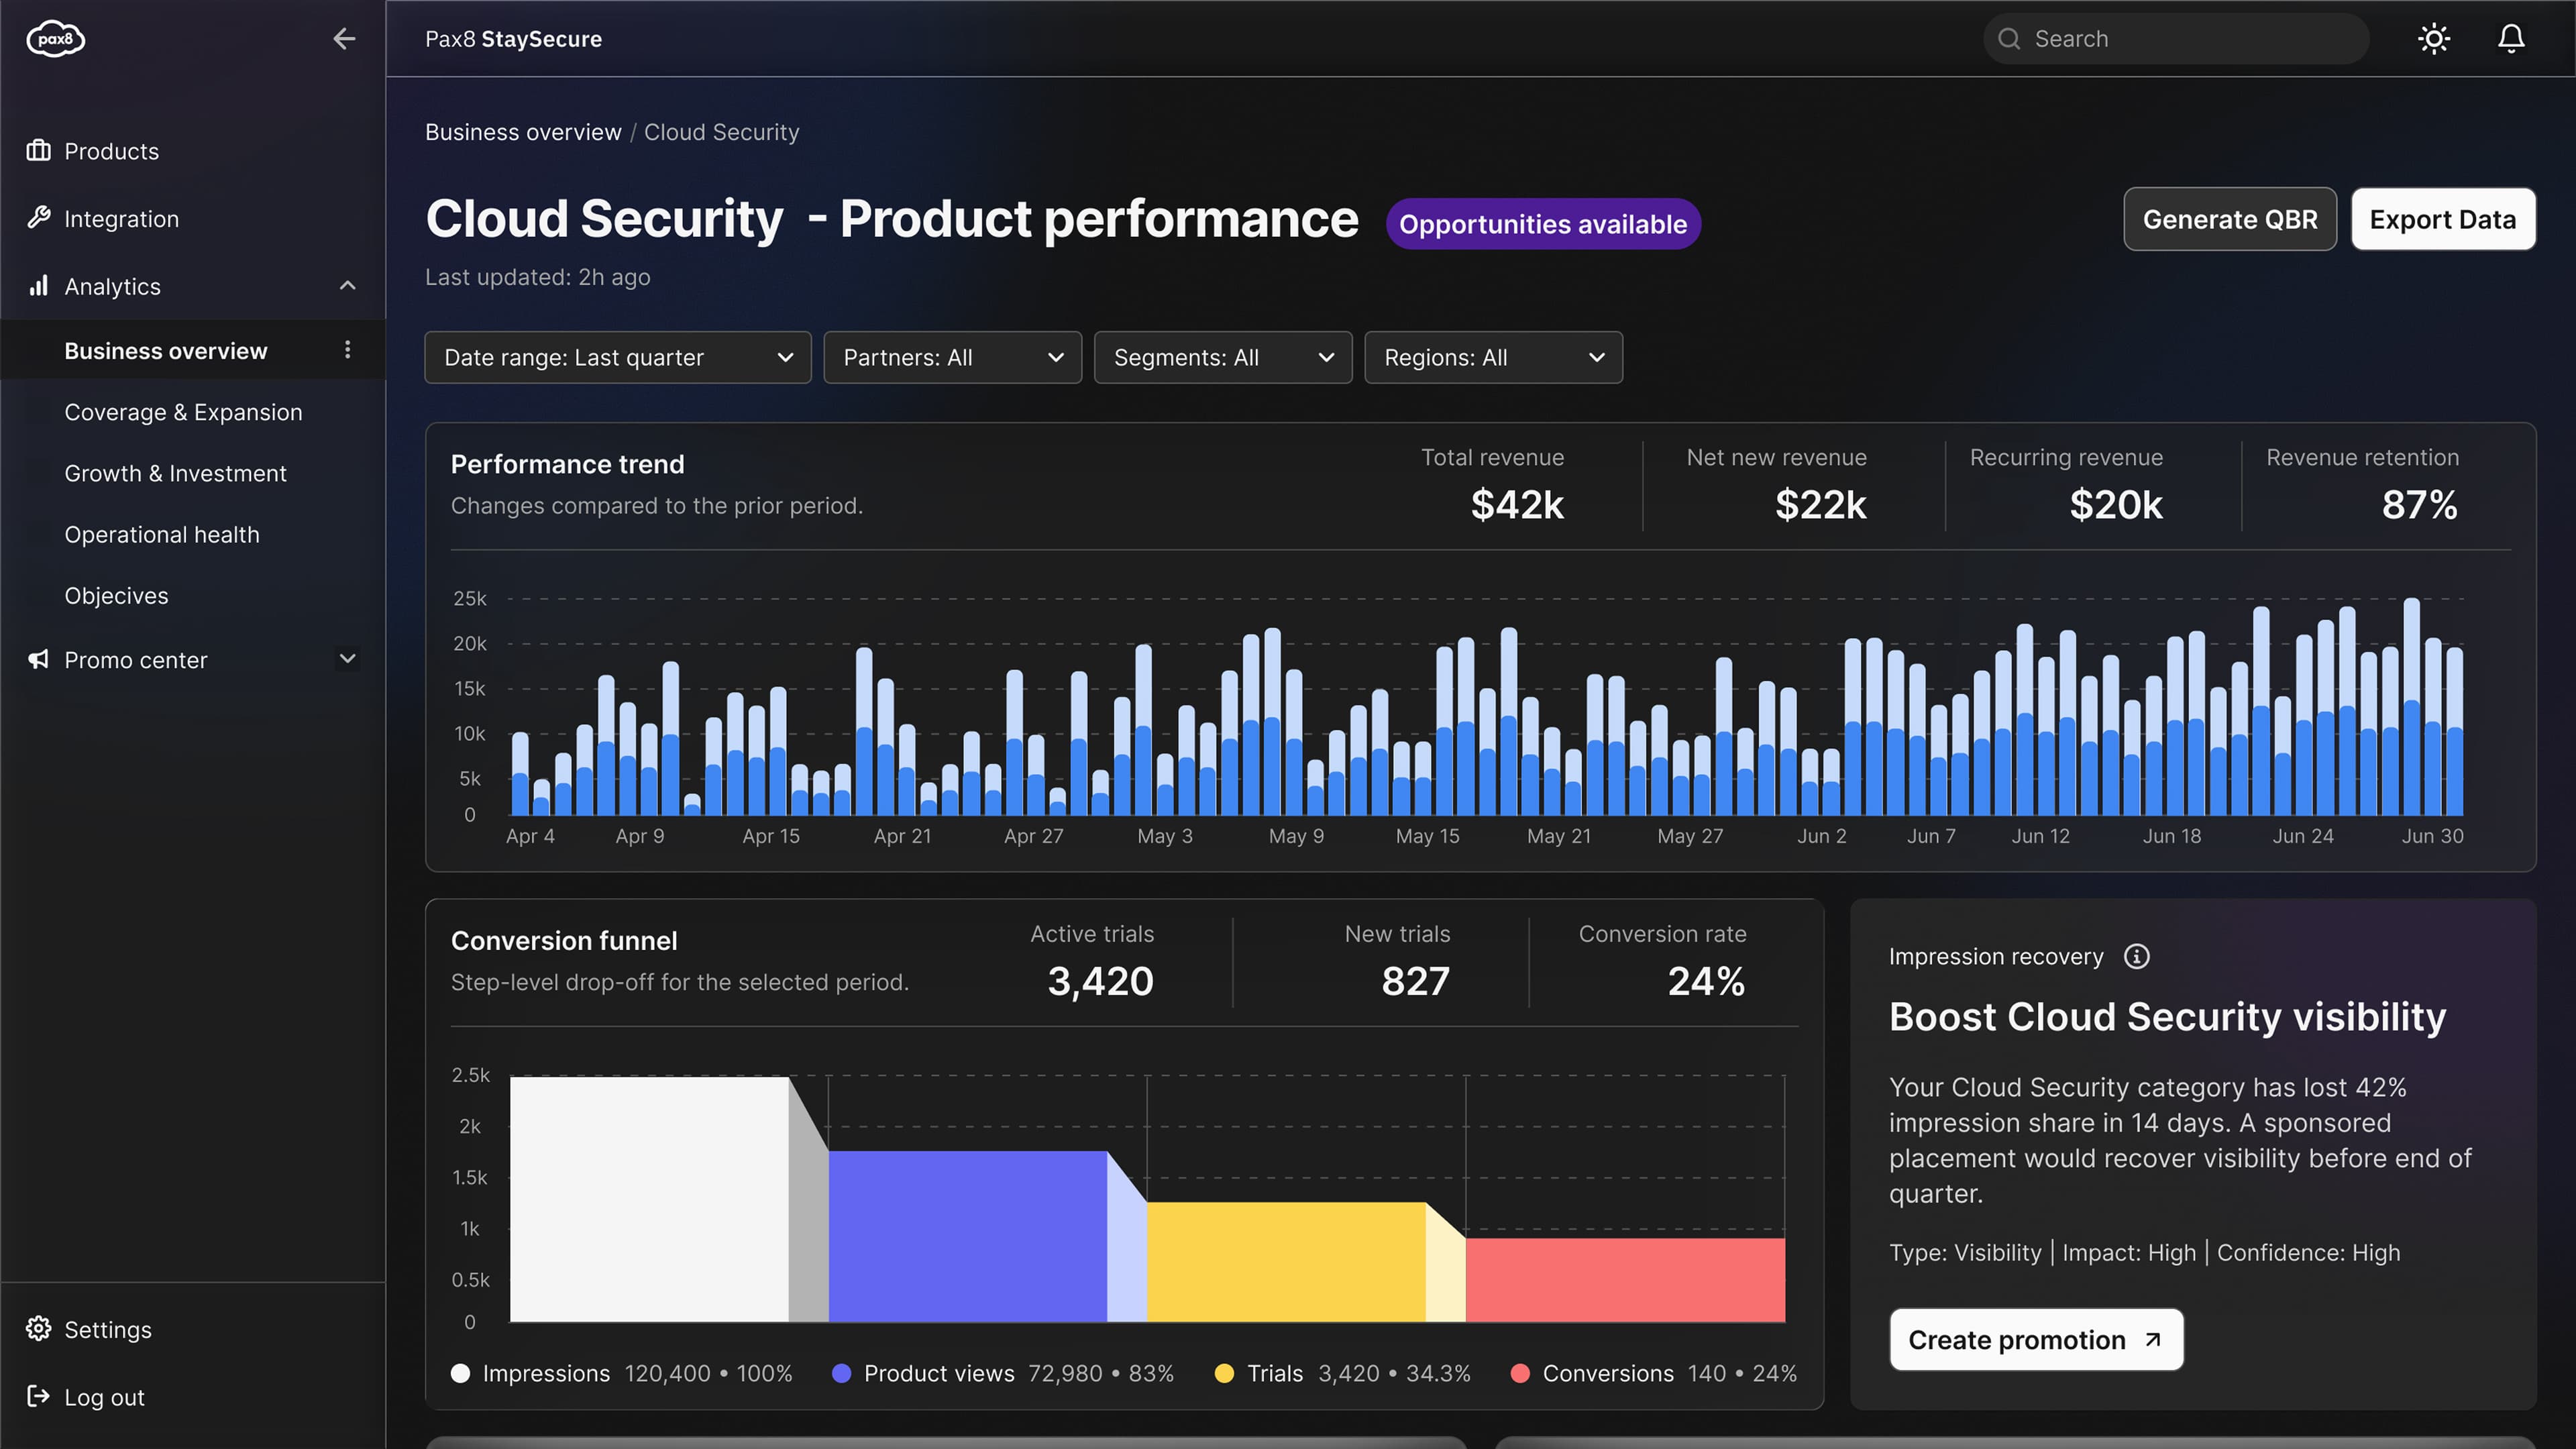Go to Coverage & Expansion page
Screen dimensions: 2576x1449
click(183, 412)
